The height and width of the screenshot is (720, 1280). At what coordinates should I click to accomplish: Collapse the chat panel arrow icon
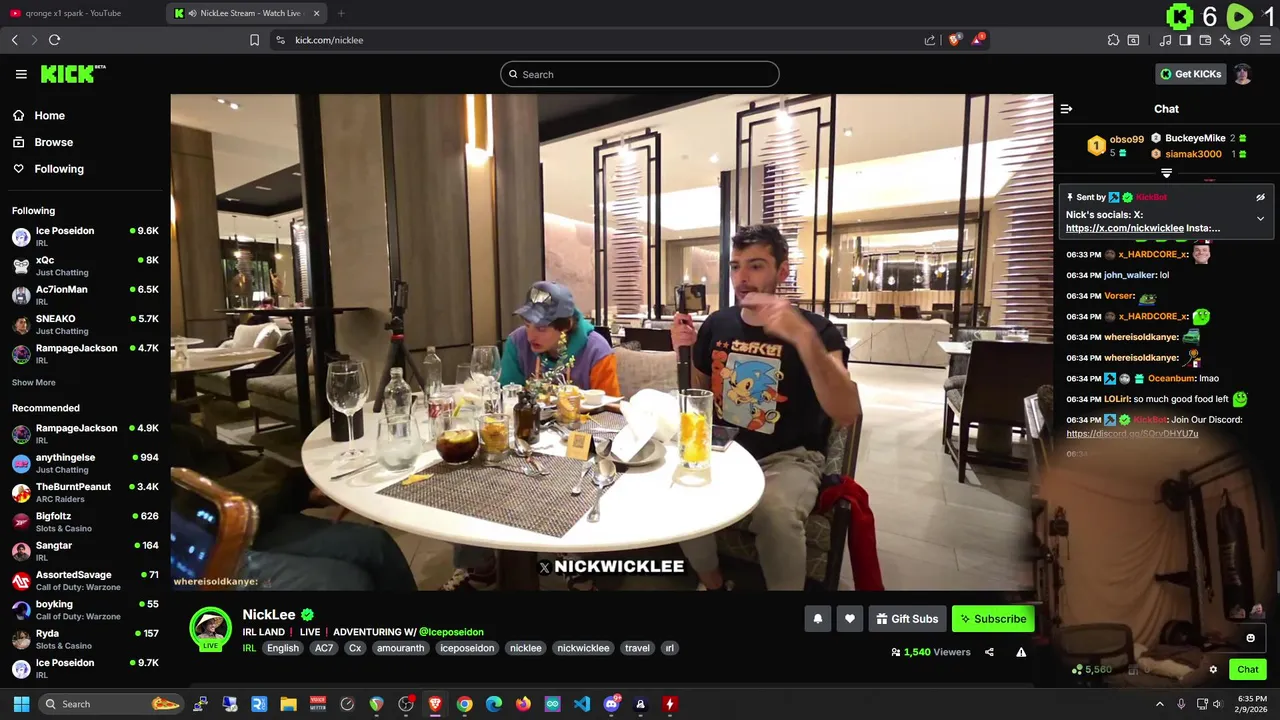pos(1066,109)
